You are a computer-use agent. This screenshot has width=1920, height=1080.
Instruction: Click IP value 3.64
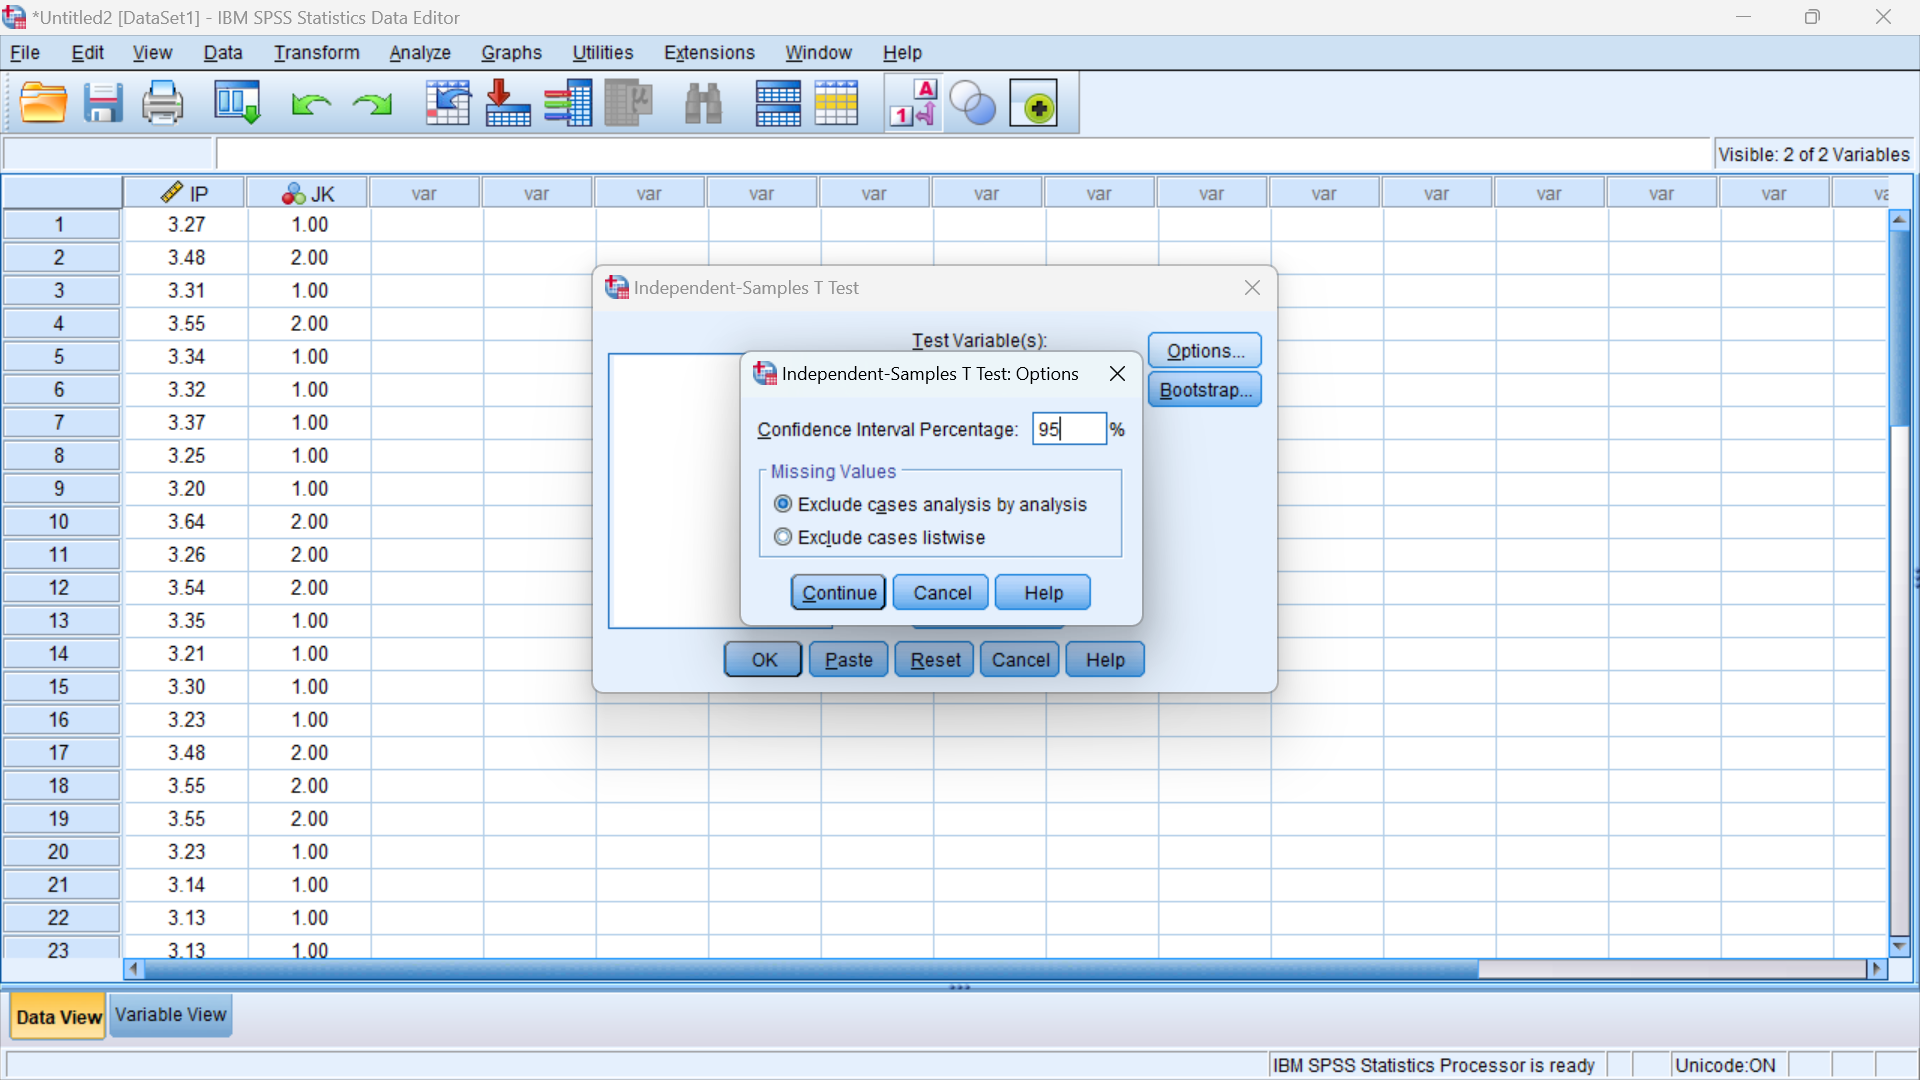pos(186,522)
